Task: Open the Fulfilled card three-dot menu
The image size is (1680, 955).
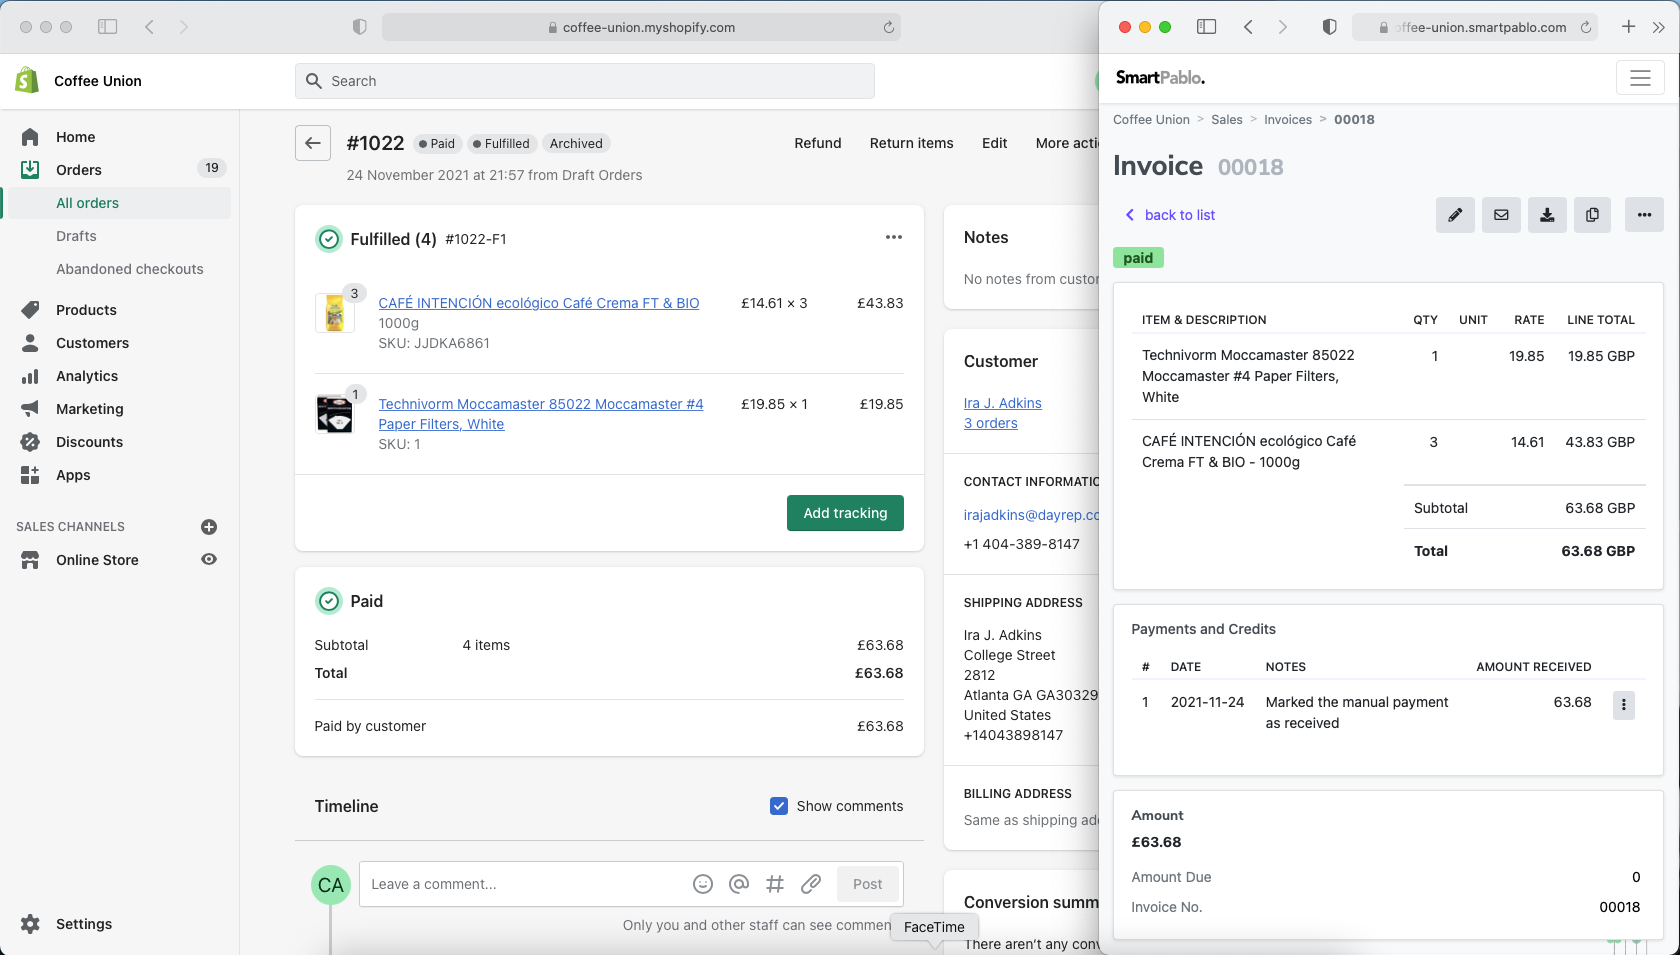Action: (894, 238)
